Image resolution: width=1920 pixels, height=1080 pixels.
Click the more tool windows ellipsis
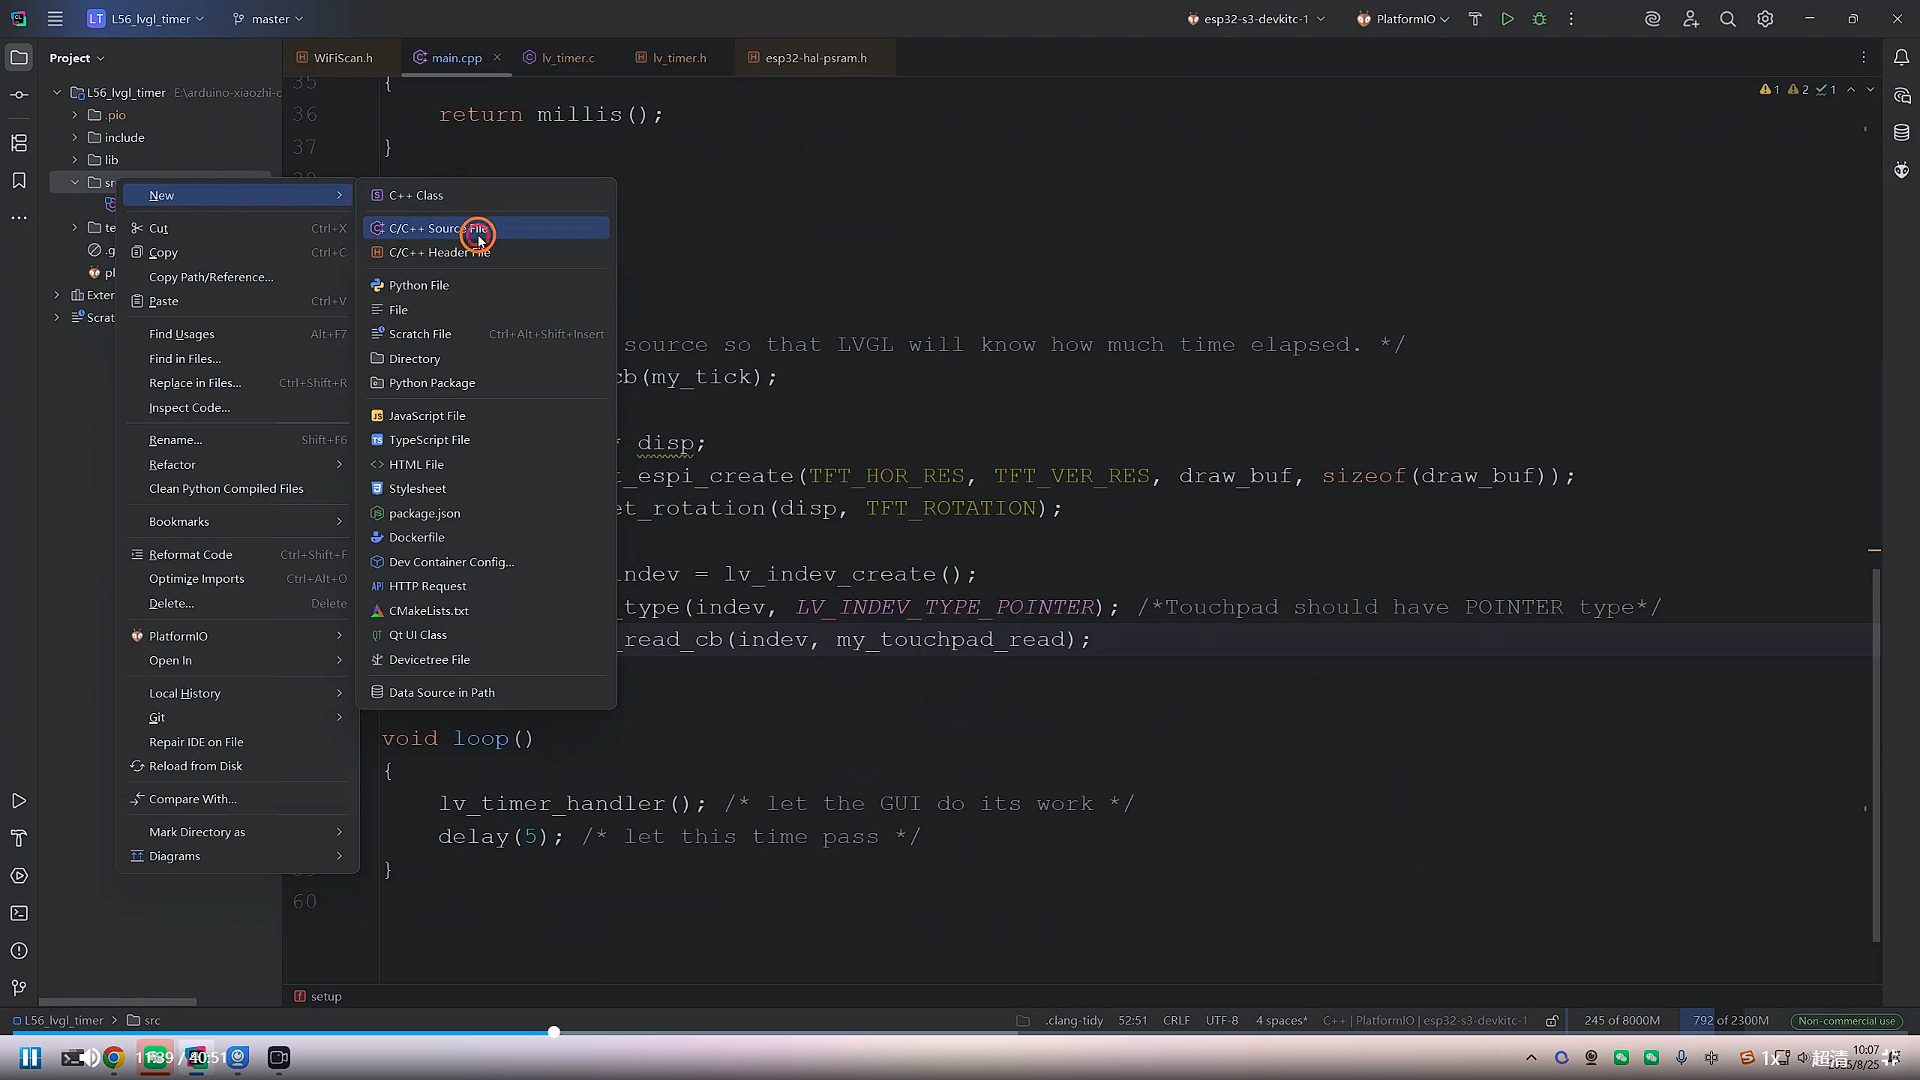pyautogui.click(x=19, y=217)
